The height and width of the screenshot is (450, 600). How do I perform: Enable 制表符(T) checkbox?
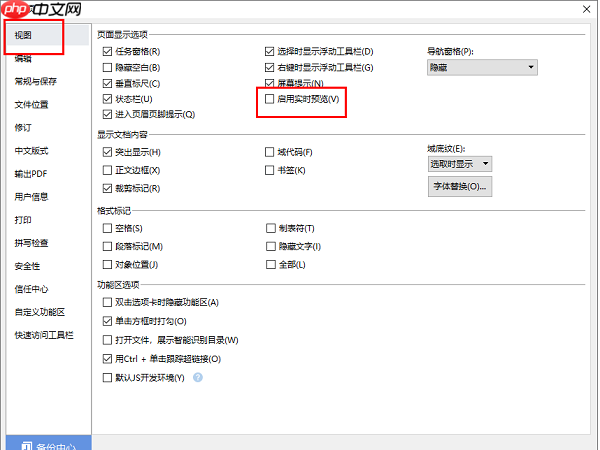click(x=271, y=228)
